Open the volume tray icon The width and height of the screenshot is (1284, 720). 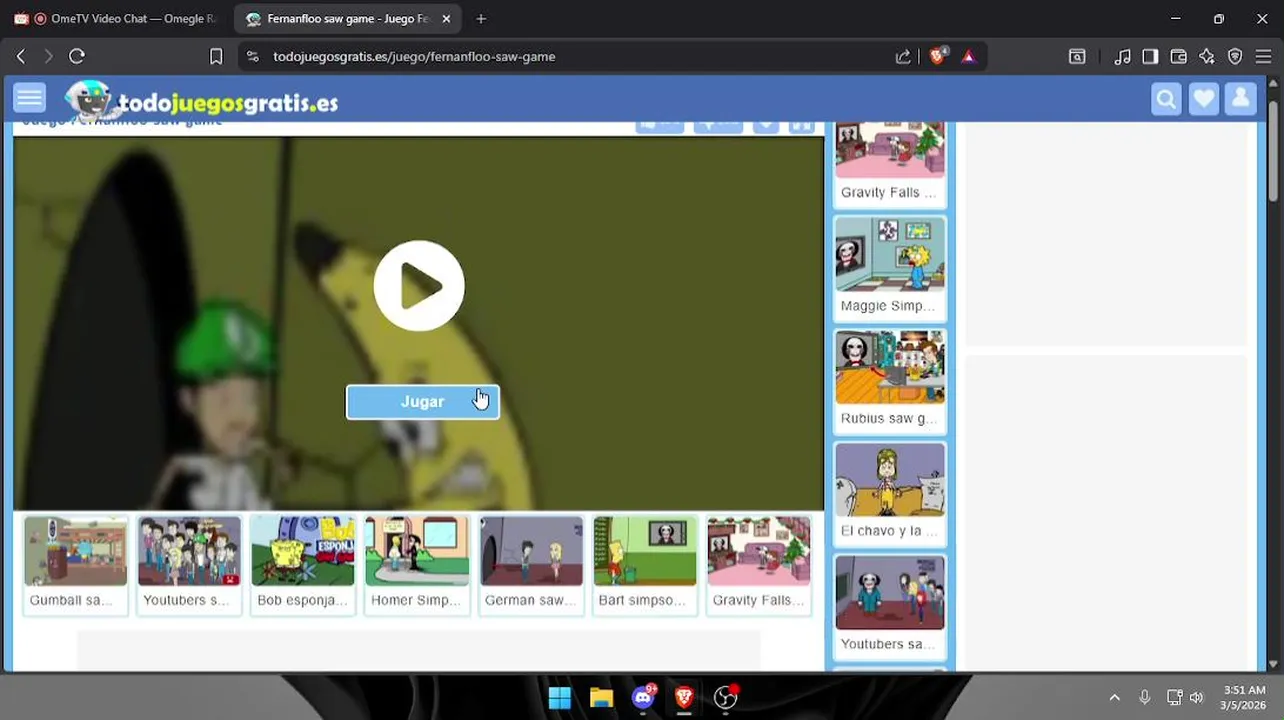1197,697
